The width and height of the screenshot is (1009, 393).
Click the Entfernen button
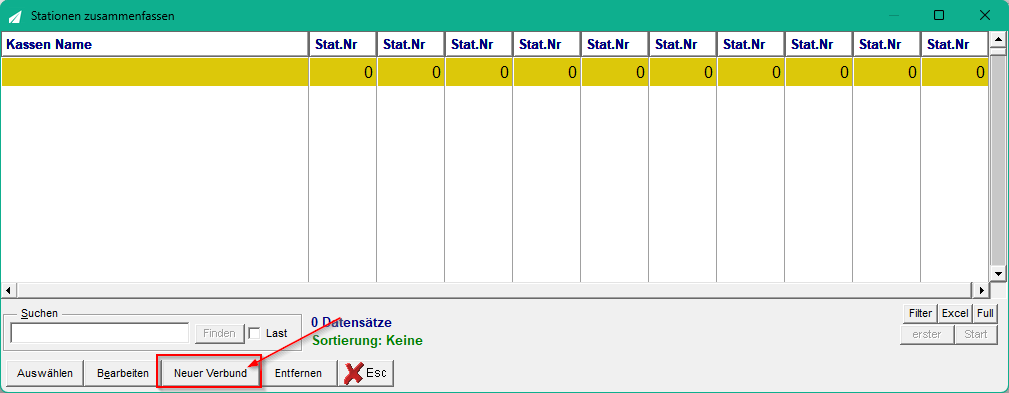[x=299, y=373]
